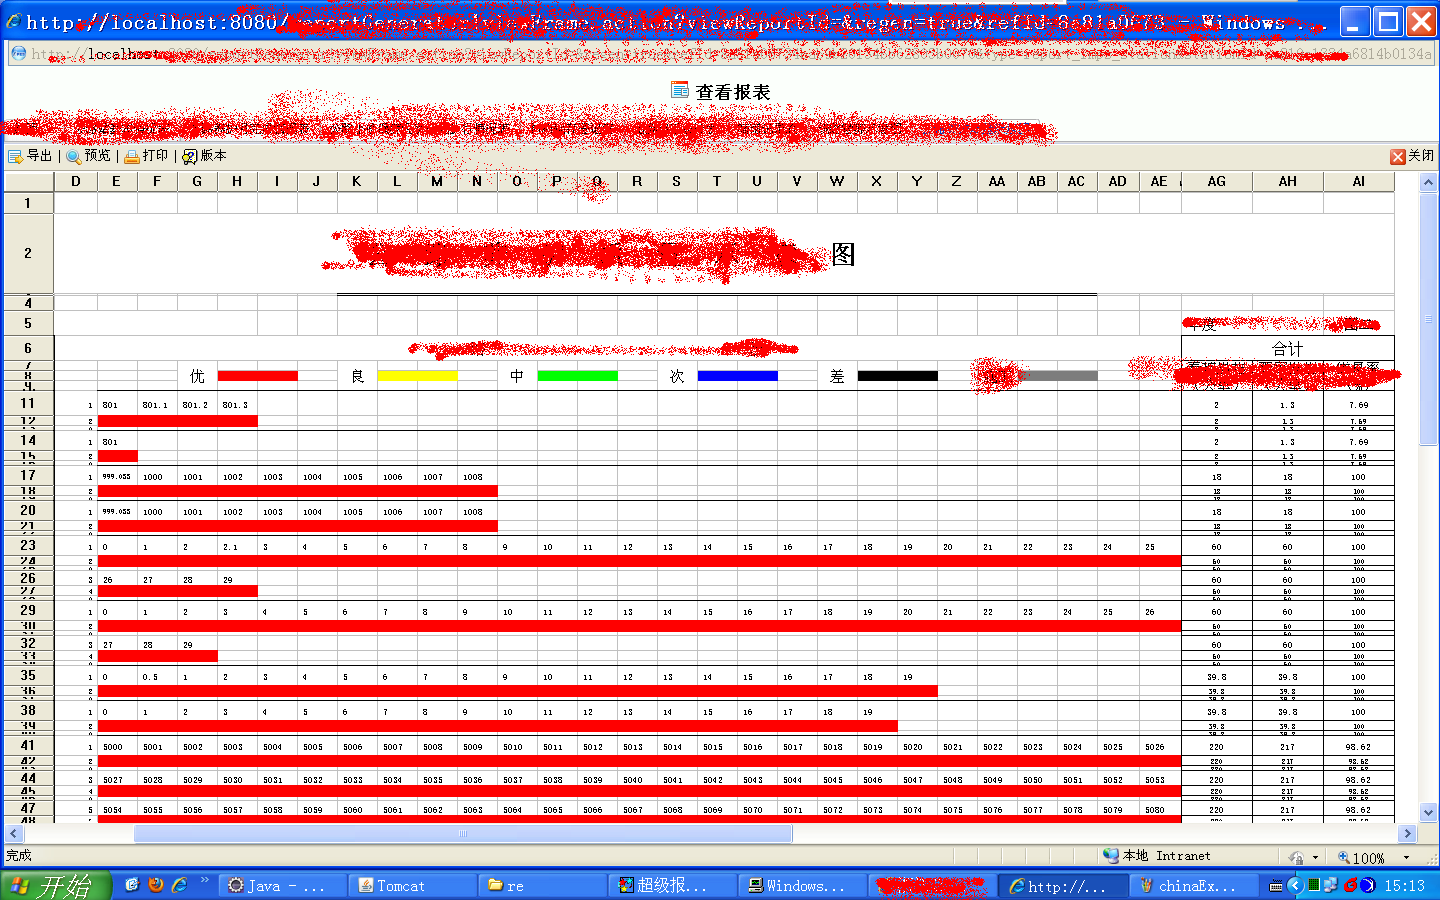Click the 合计 header cell
The image size is (1440, 900).
pyautogui.click(x=1288, y=348)
